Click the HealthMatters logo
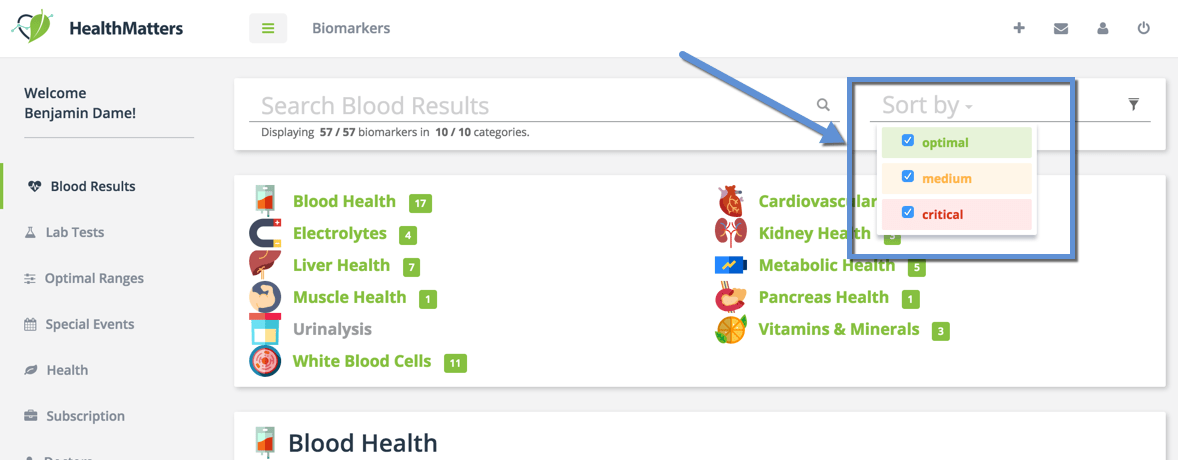Screen dimensions: 1178x460 coord(98,28)
